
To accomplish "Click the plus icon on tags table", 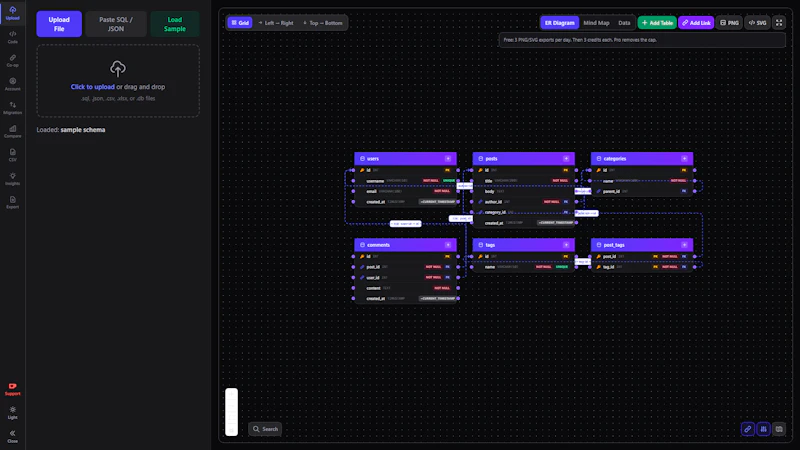I will coord(566,245).
